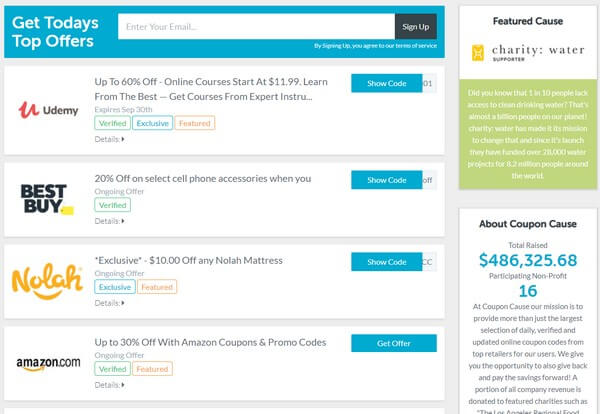
Task: Click the Verified tag on Amazon offer
Action: pyautogui.click(x=112, y=369)
